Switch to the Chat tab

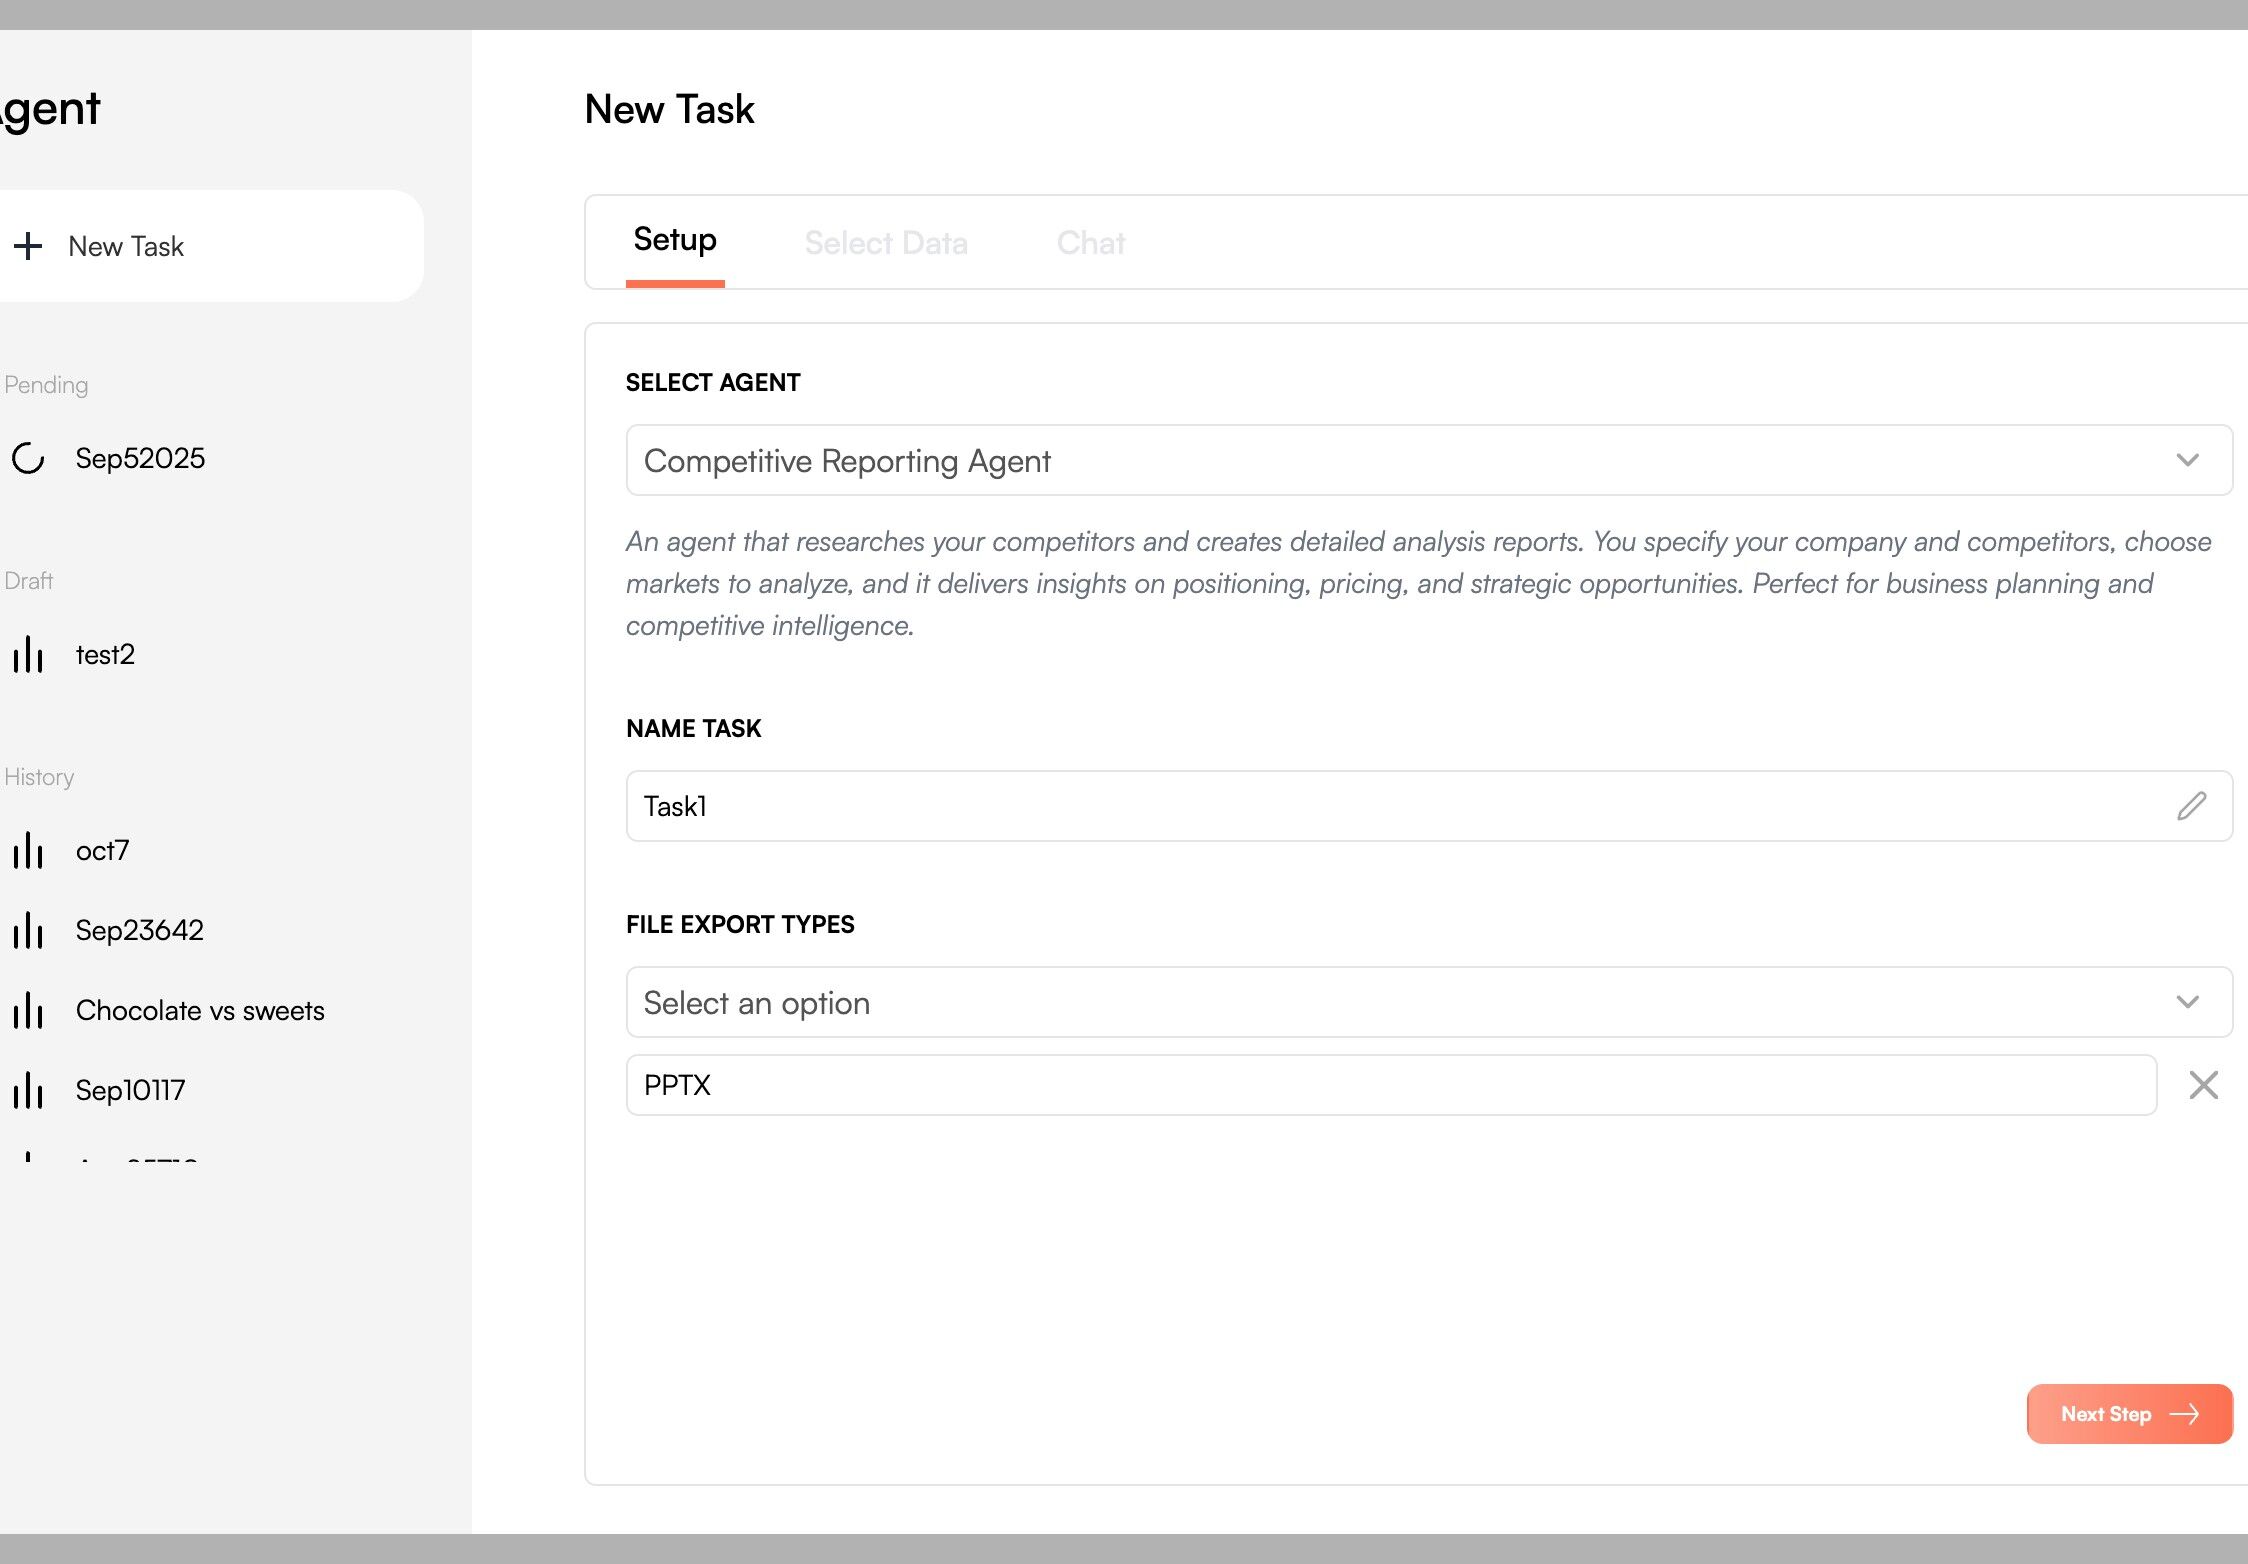click(x=1090, y=243)
